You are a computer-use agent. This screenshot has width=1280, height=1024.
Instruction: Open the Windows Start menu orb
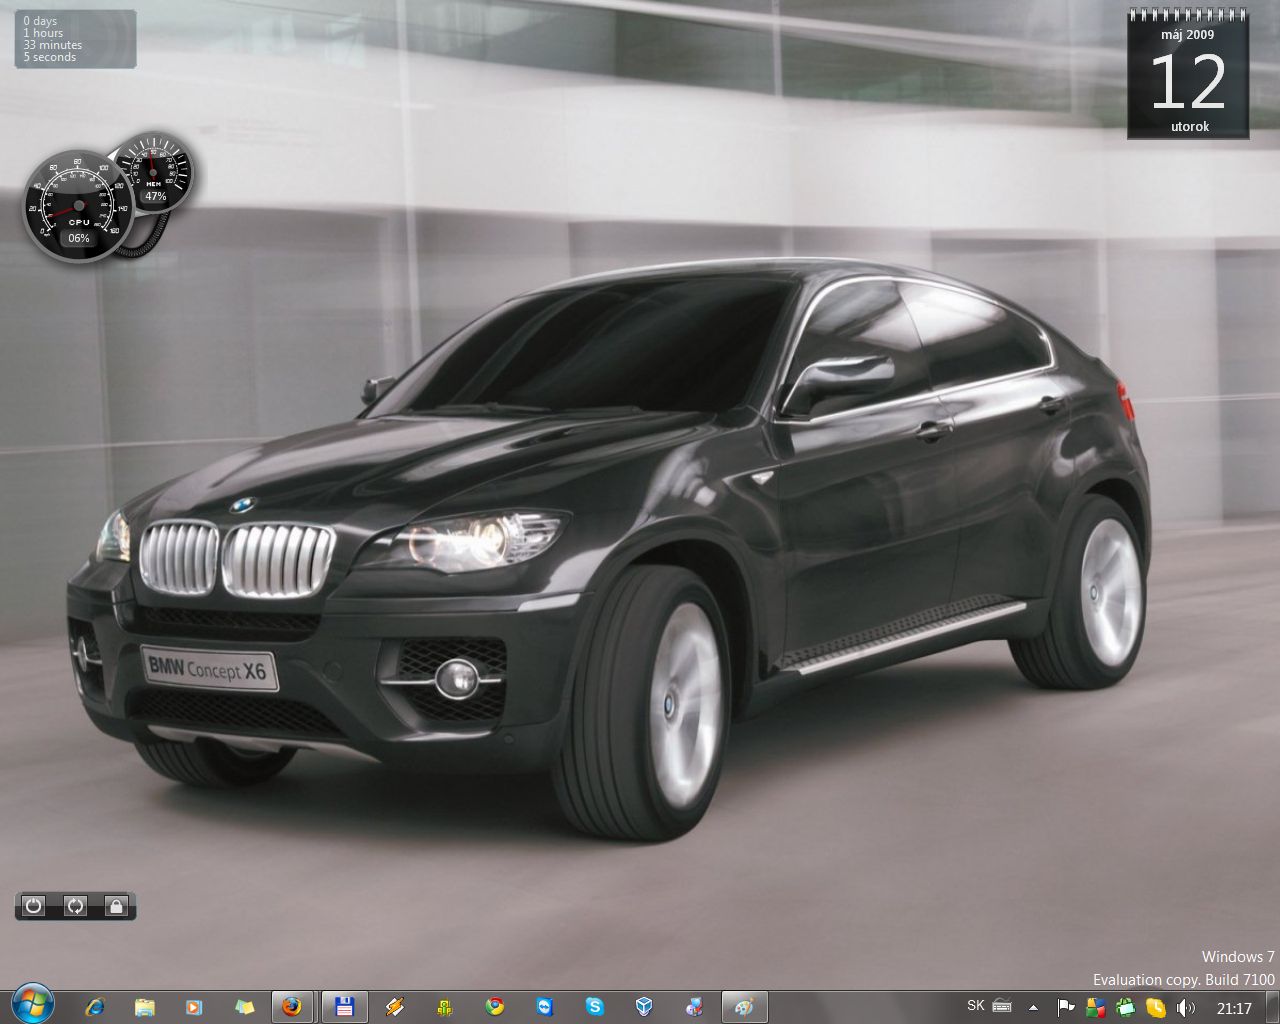pos(33,1003)
